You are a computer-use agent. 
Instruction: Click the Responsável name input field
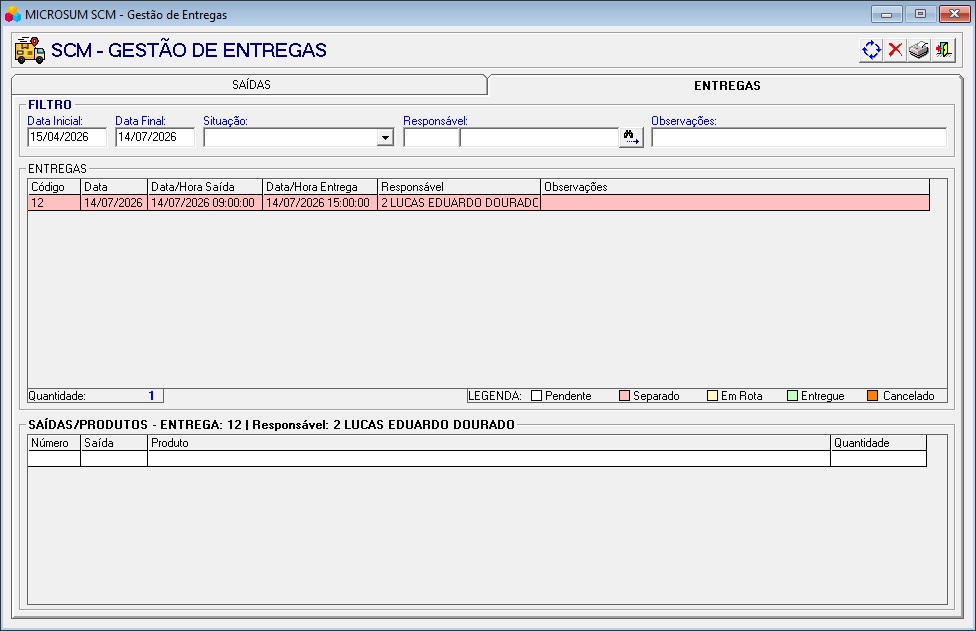click(539, 138)
